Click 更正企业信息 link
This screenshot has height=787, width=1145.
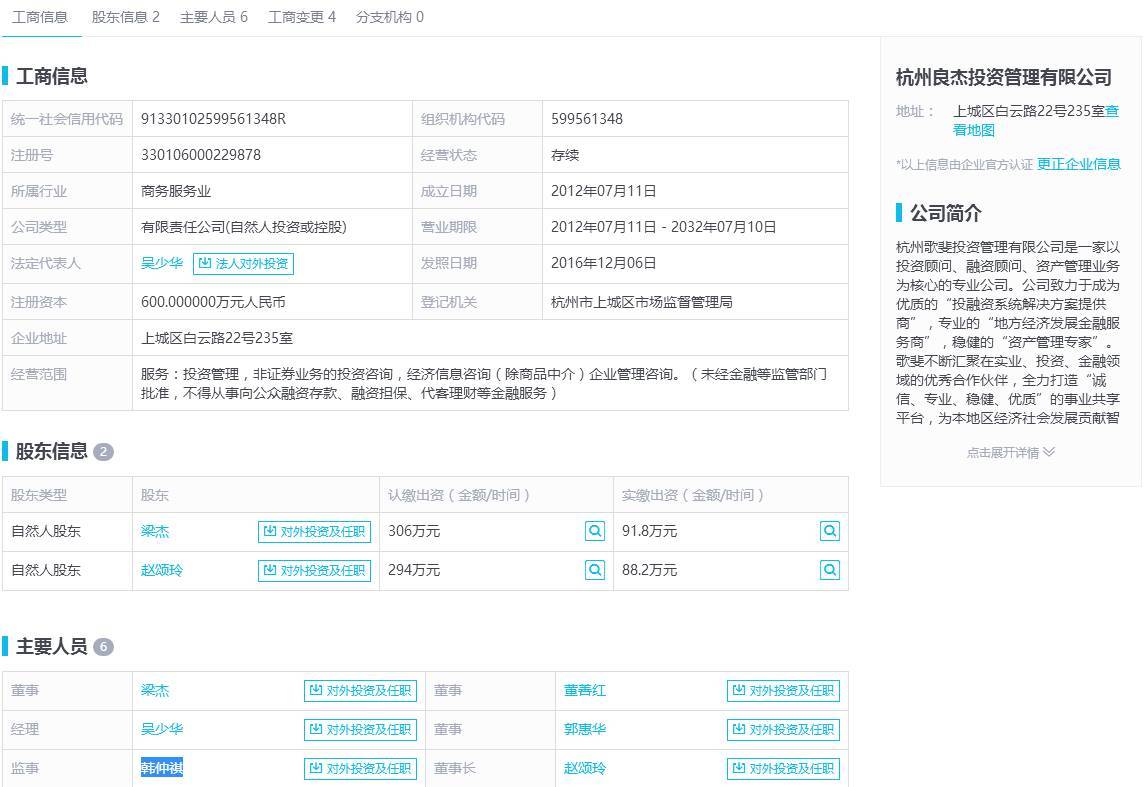click(x=1078, y=164)
